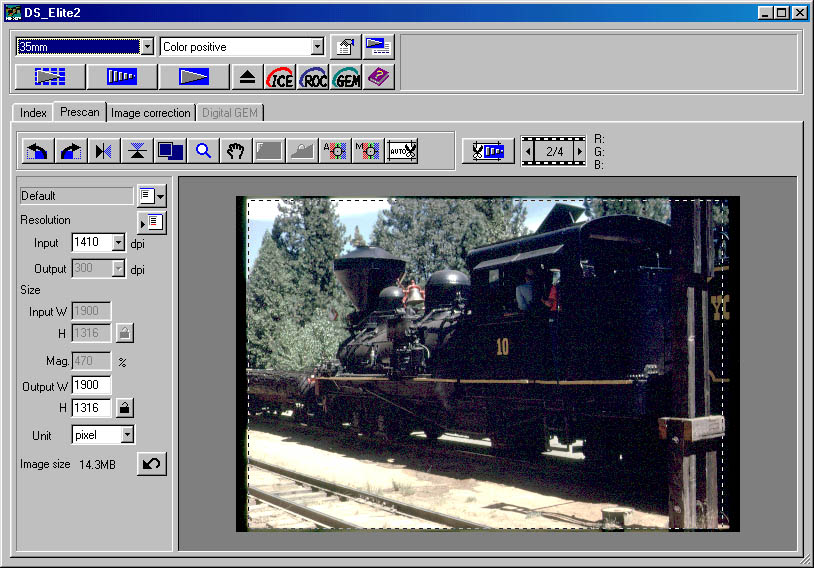Screen dimensions: 814x568
Task: Flip the image vertically
Action: [x=137, y=151]
